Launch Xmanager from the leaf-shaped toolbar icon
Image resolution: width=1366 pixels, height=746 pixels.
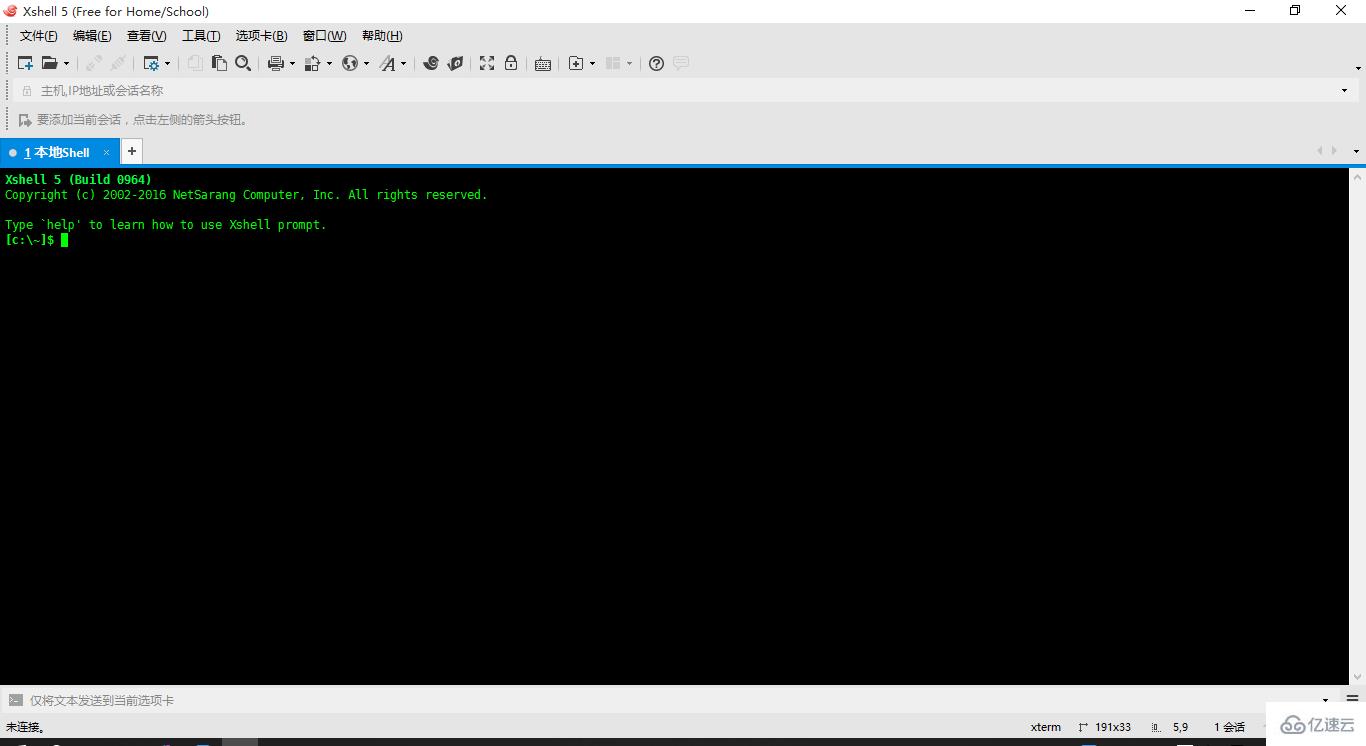pyautogui.click(x=455, y=63)
